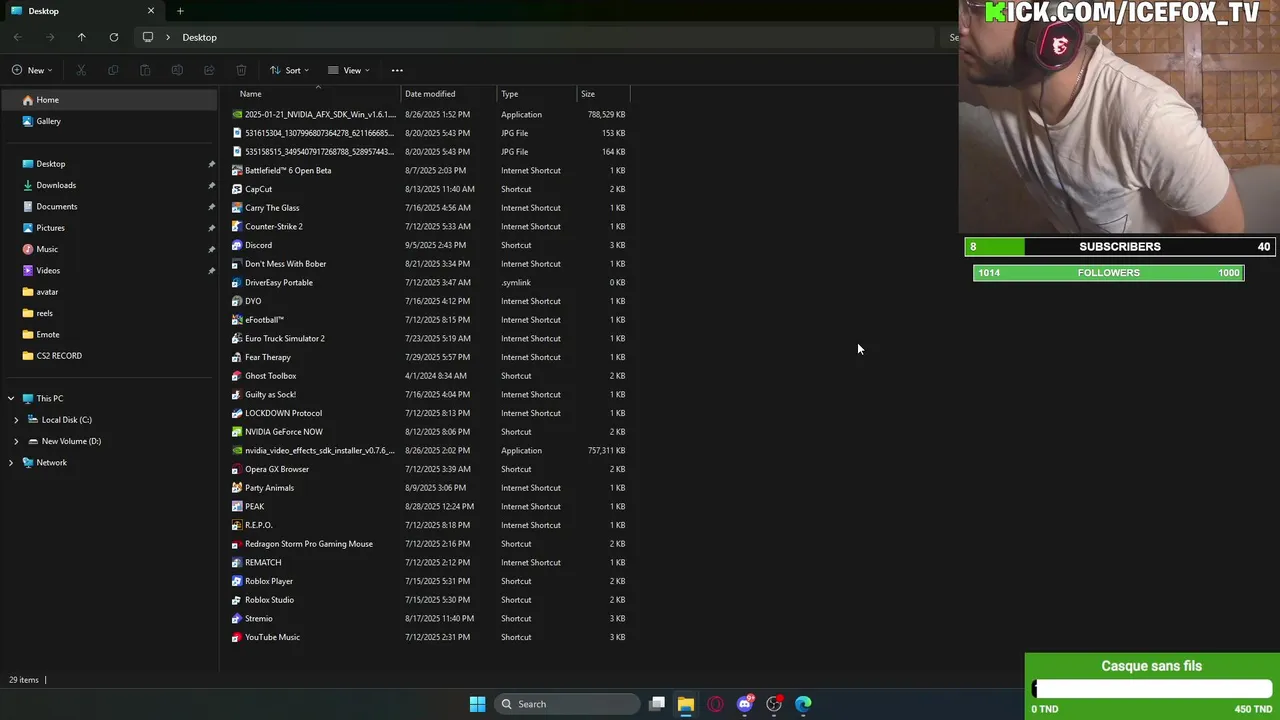This screenshot has width=1280, height=720.
Task: Open File Explorer in the taskbar
Action: pyautogui.click(x=685, y=704)
